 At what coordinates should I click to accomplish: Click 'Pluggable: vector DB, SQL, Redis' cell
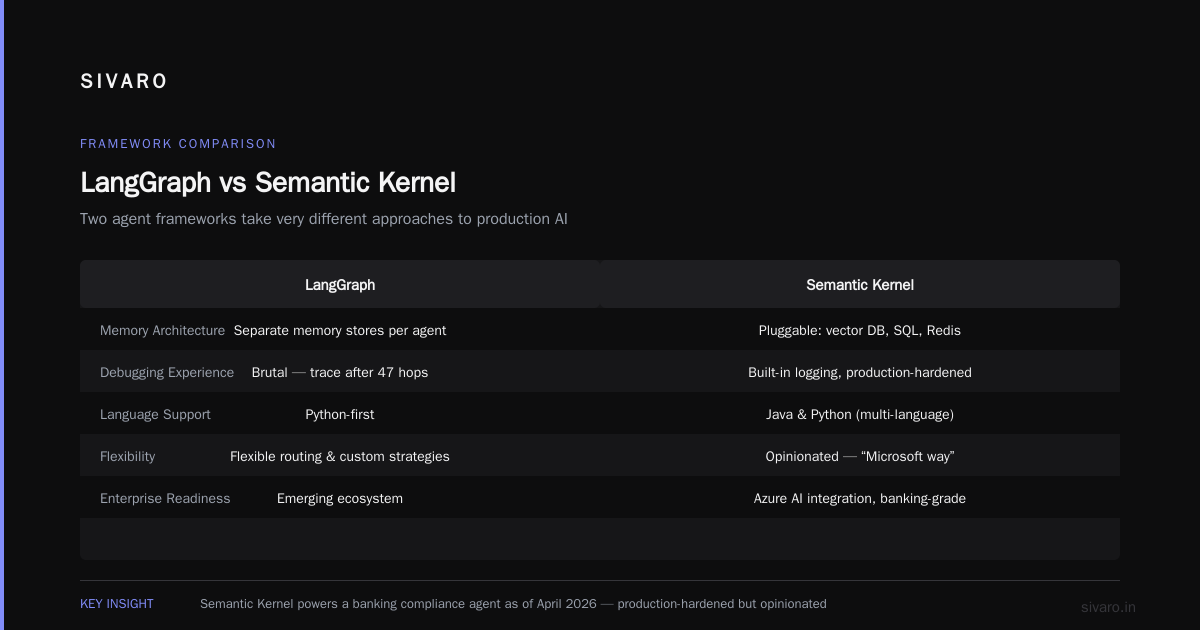tap(860, 330)
